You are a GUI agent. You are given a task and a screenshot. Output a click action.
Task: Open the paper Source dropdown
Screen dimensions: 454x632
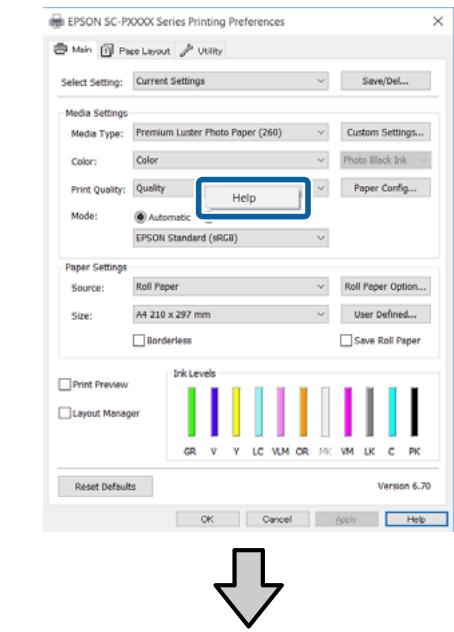(x=231, y=287)
